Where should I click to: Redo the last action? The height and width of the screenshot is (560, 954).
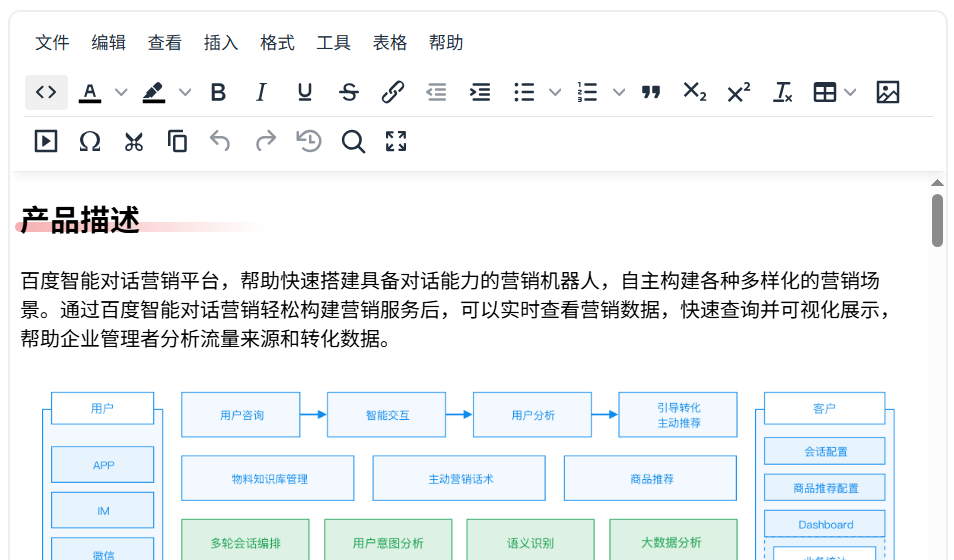tap(265, 141)
